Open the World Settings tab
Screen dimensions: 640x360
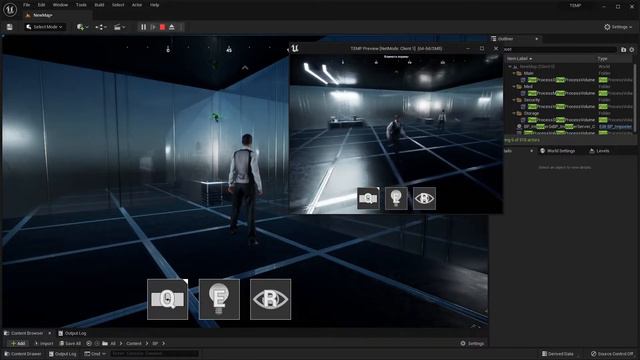(x=558, y=151)
